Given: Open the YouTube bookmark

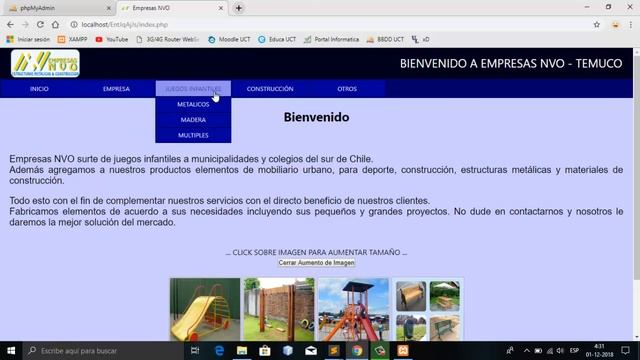Looking at the screenshot, I should tap(112, 39).
